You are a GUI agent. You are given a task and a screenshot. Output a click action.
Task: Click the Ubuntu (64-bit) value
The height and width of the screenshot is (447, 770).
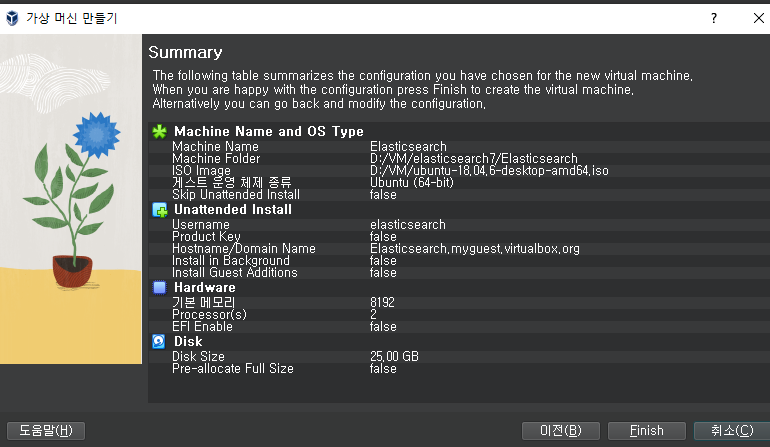click(412, 183)
